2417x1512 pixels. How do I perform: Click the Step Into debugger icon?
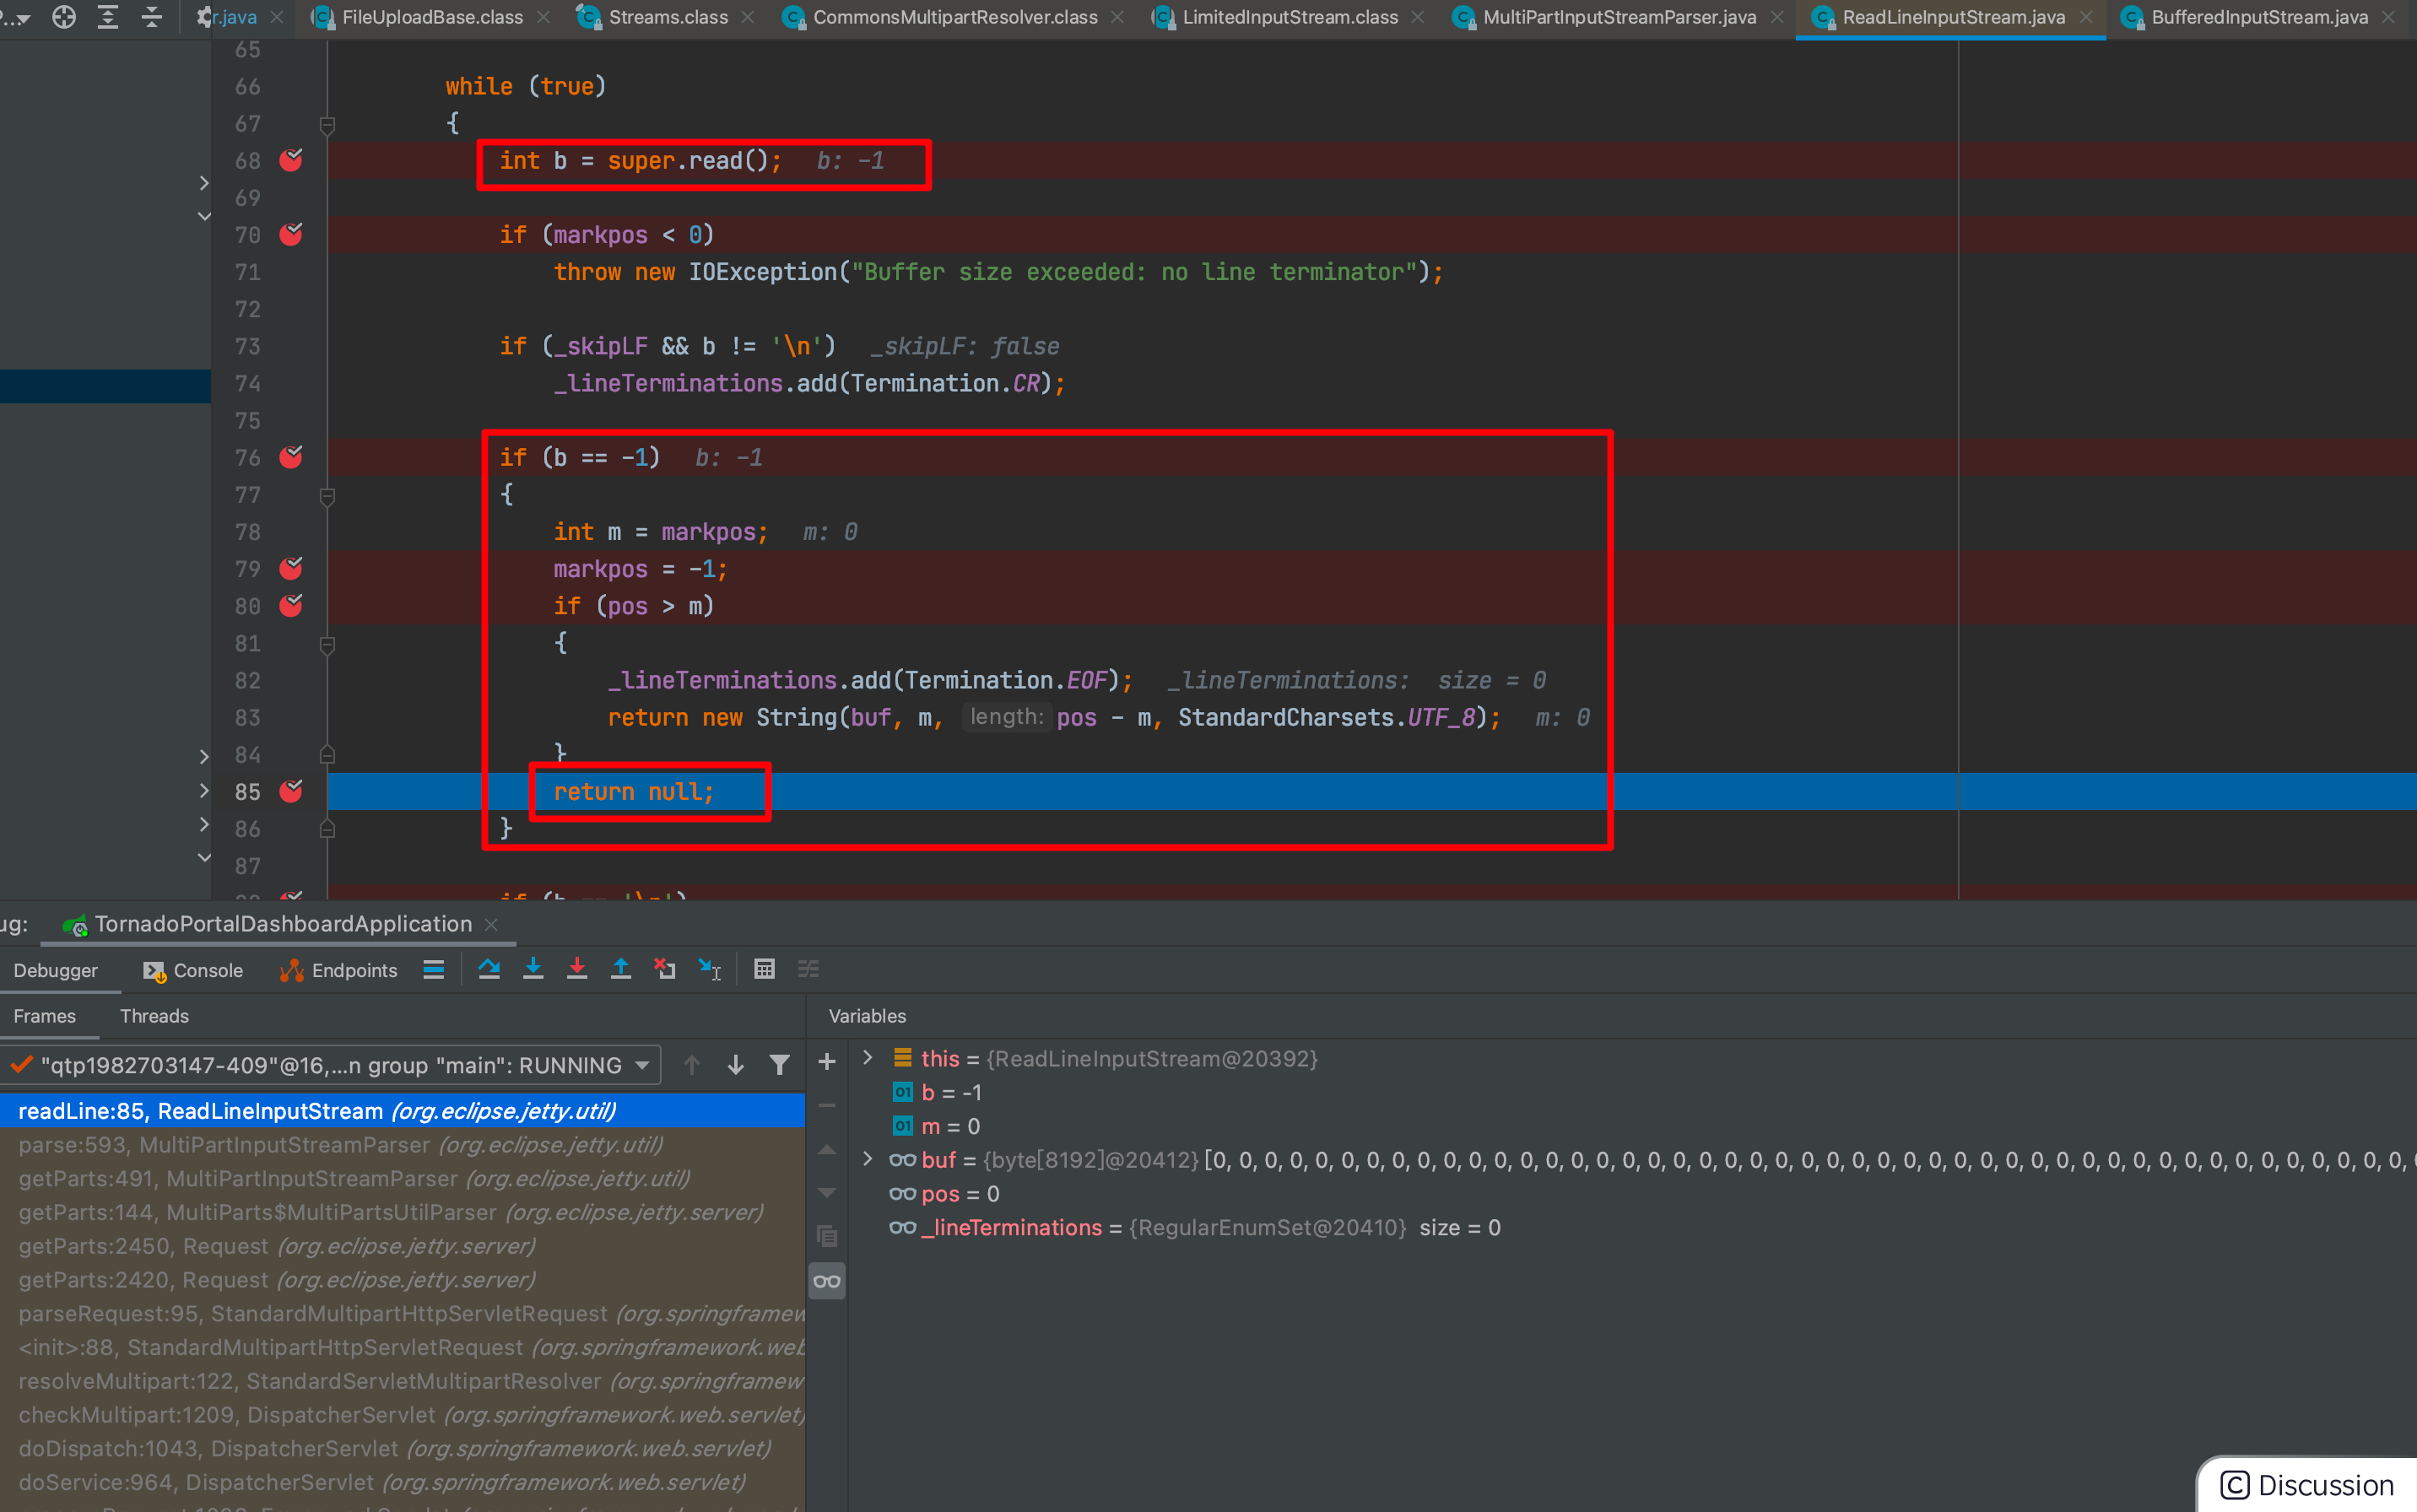[x=533, y=969]
